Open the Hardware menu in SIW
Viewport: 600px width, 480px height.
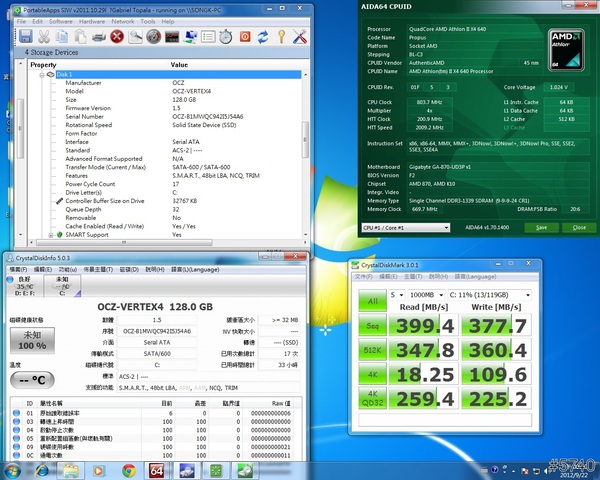pos(90,20)
